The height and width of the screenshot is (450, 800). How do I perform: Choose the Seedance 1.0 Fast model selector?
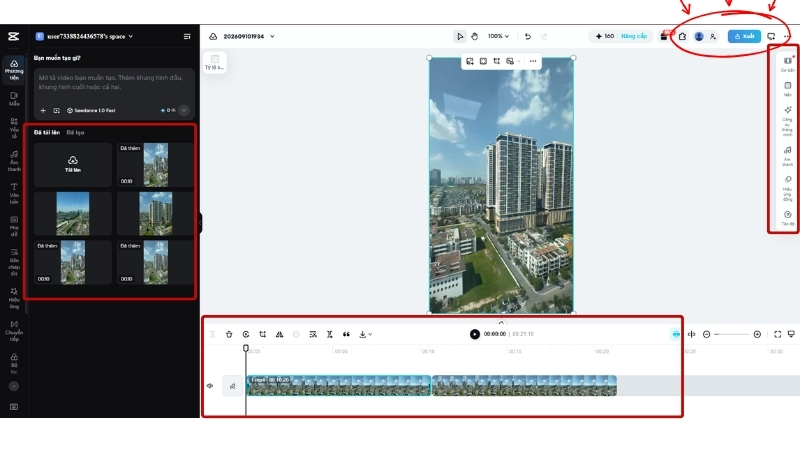91,110
